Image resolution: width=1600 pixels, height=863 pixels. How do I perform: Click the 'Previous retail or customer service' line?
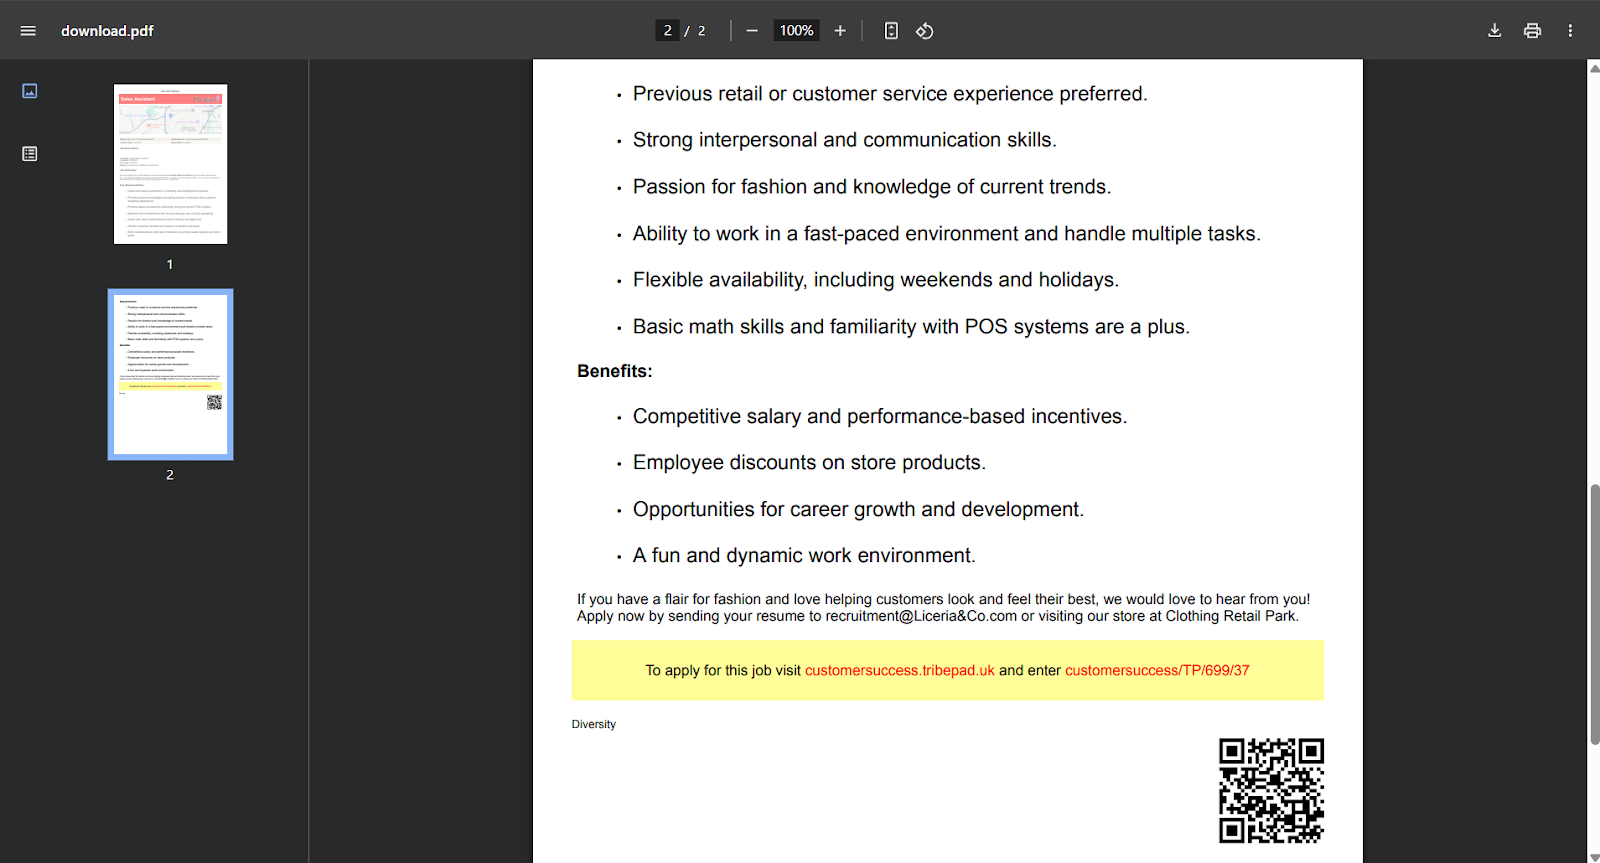point(890,94)
